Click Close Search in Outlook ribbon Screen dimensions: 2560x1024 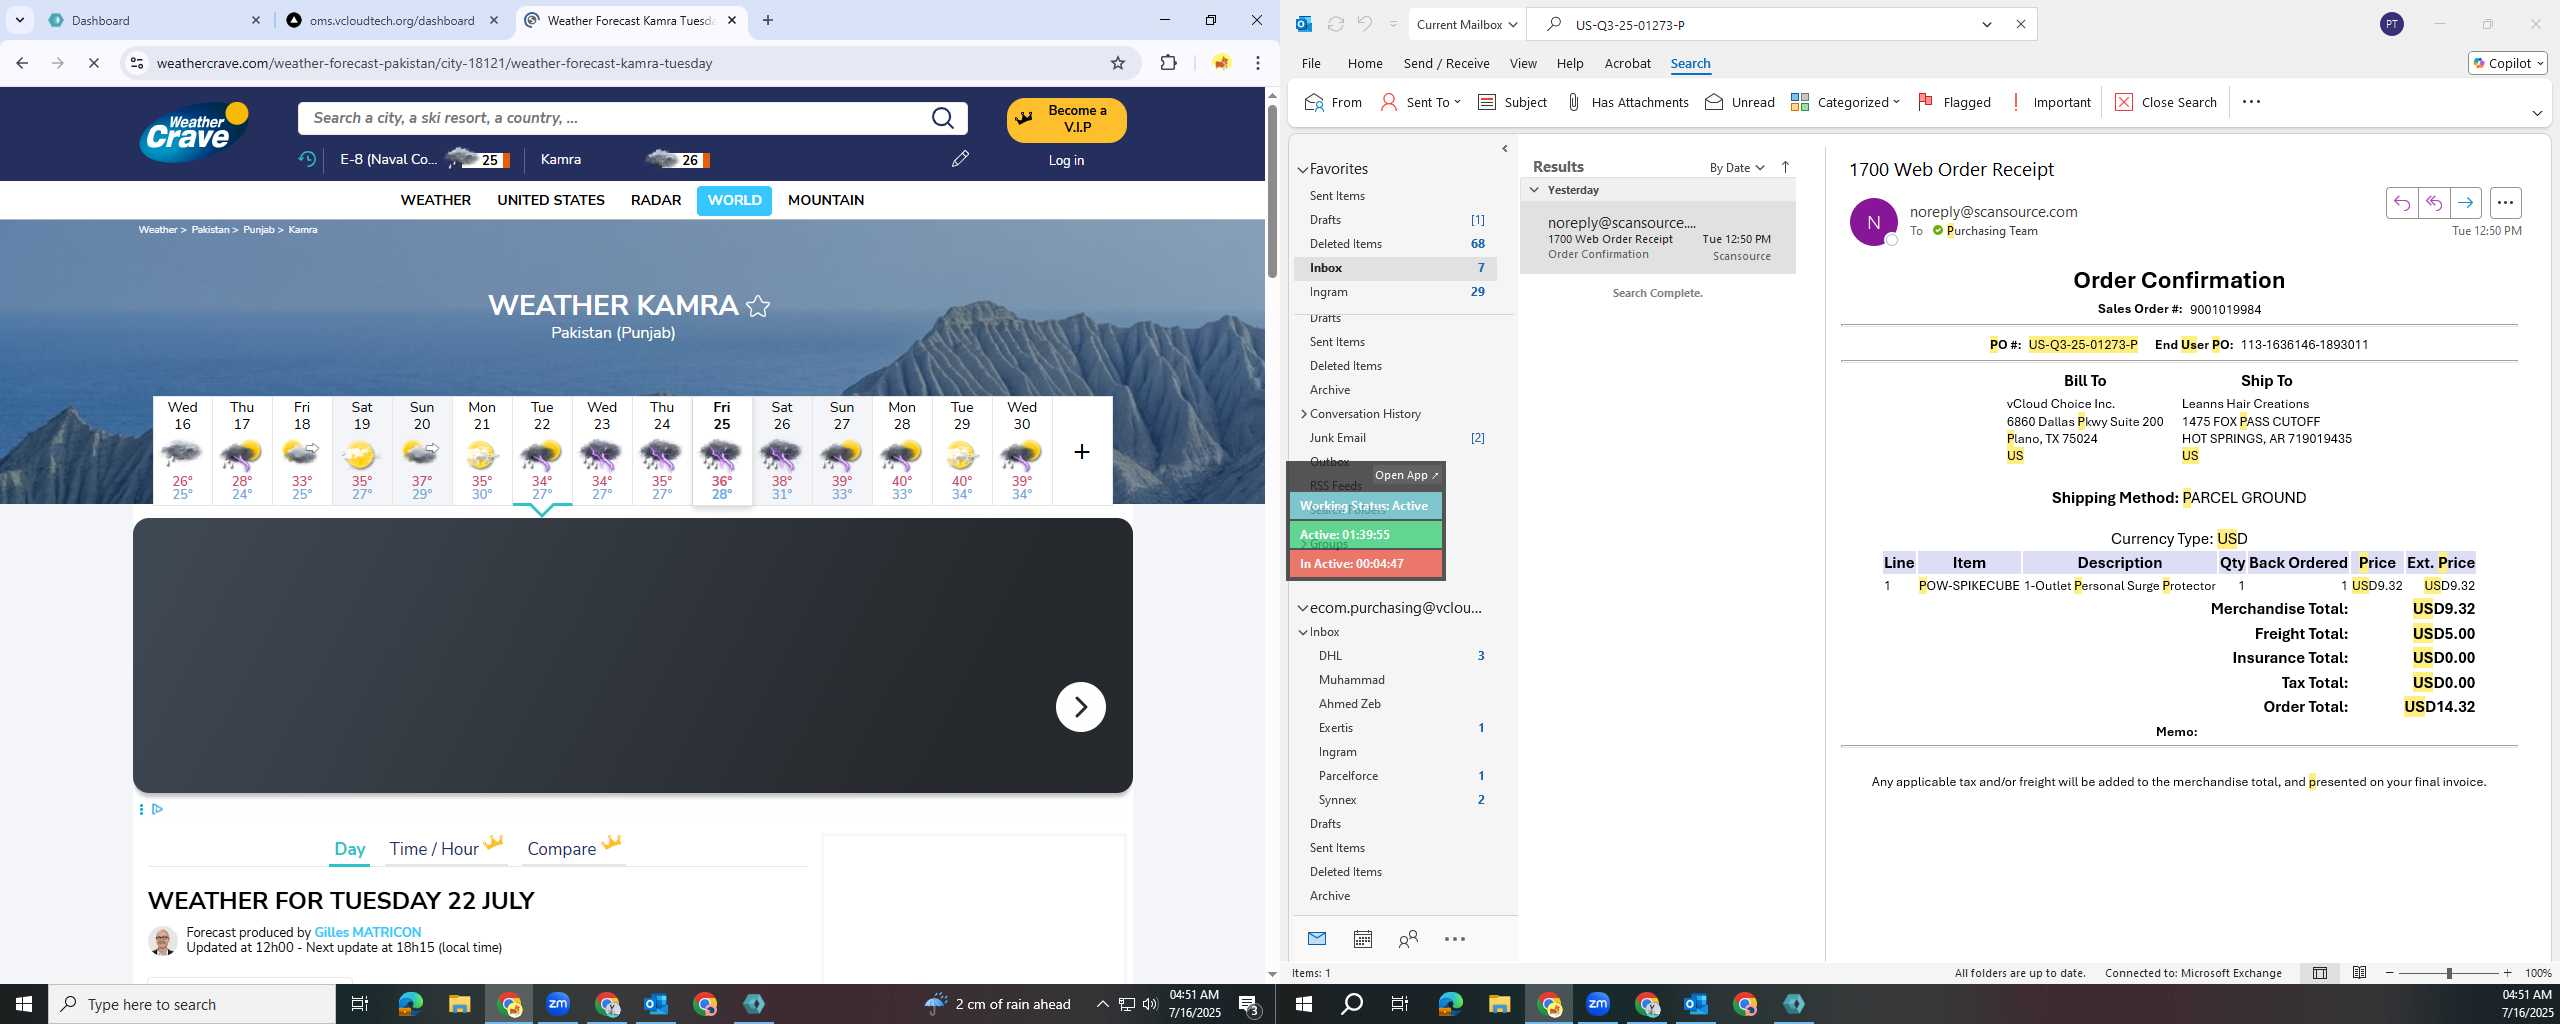[2166, 102]
